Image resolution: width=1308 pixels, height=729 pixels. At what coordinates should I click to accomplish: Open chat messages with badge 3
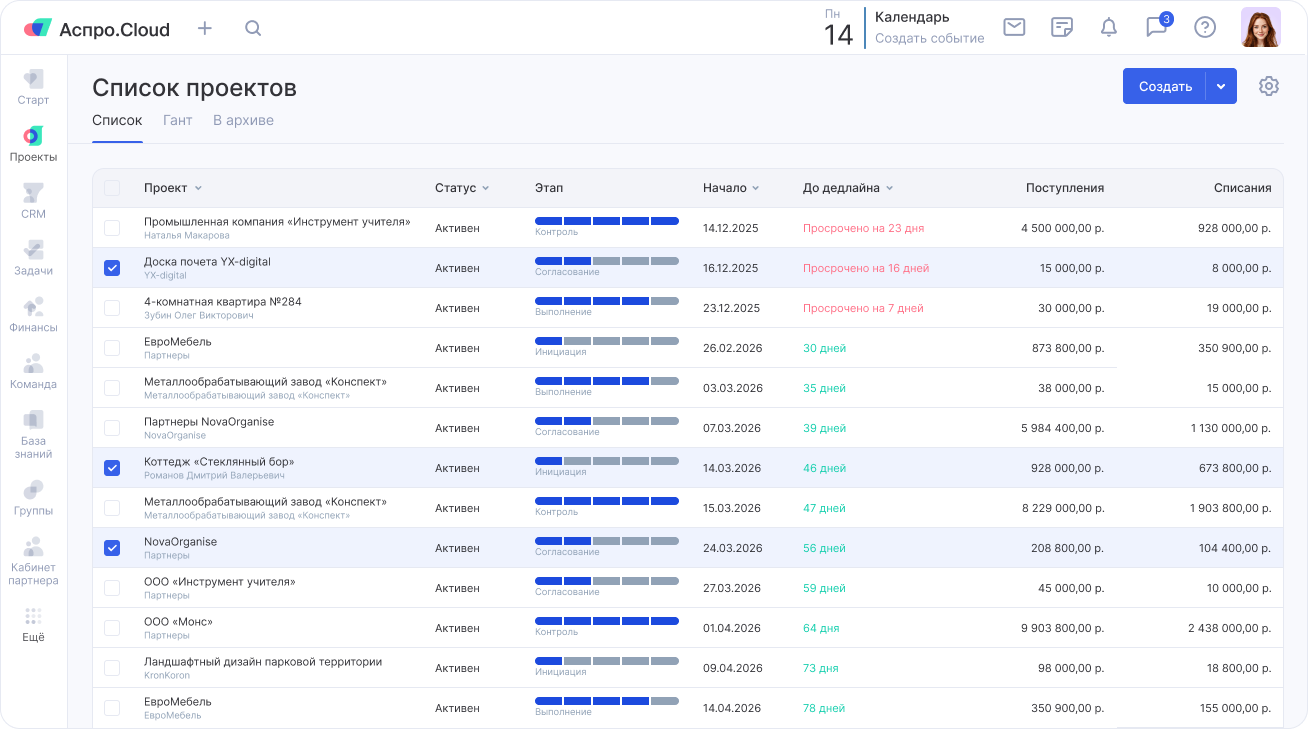1157,27
